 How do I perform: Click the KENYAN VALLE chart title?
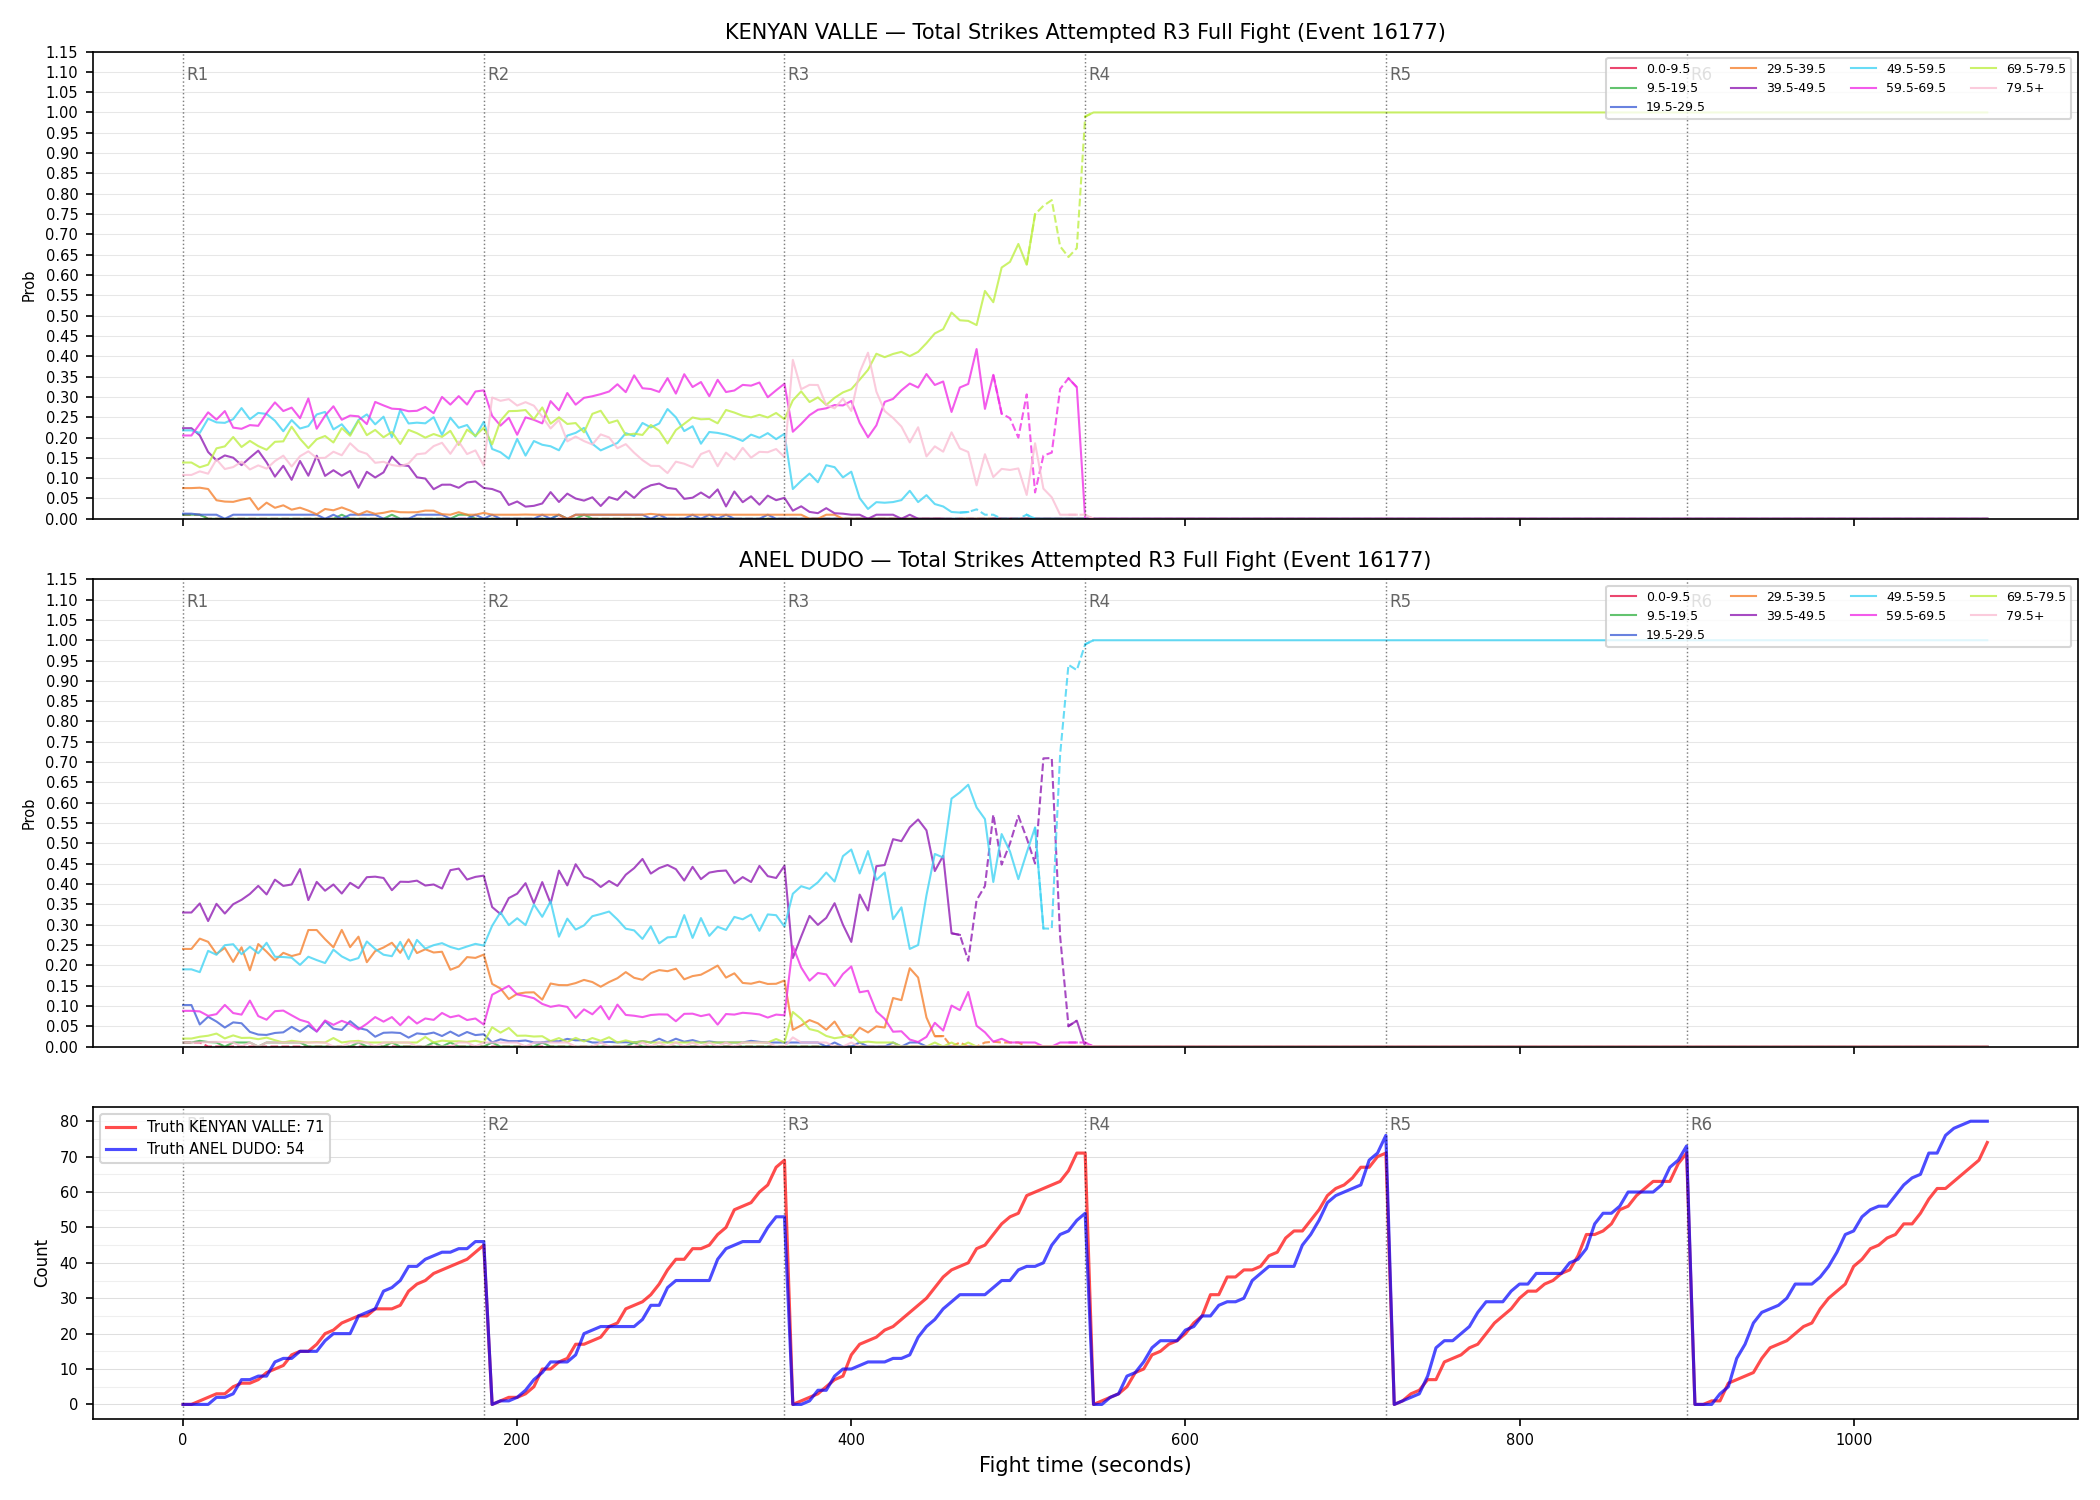(1085, 32)
